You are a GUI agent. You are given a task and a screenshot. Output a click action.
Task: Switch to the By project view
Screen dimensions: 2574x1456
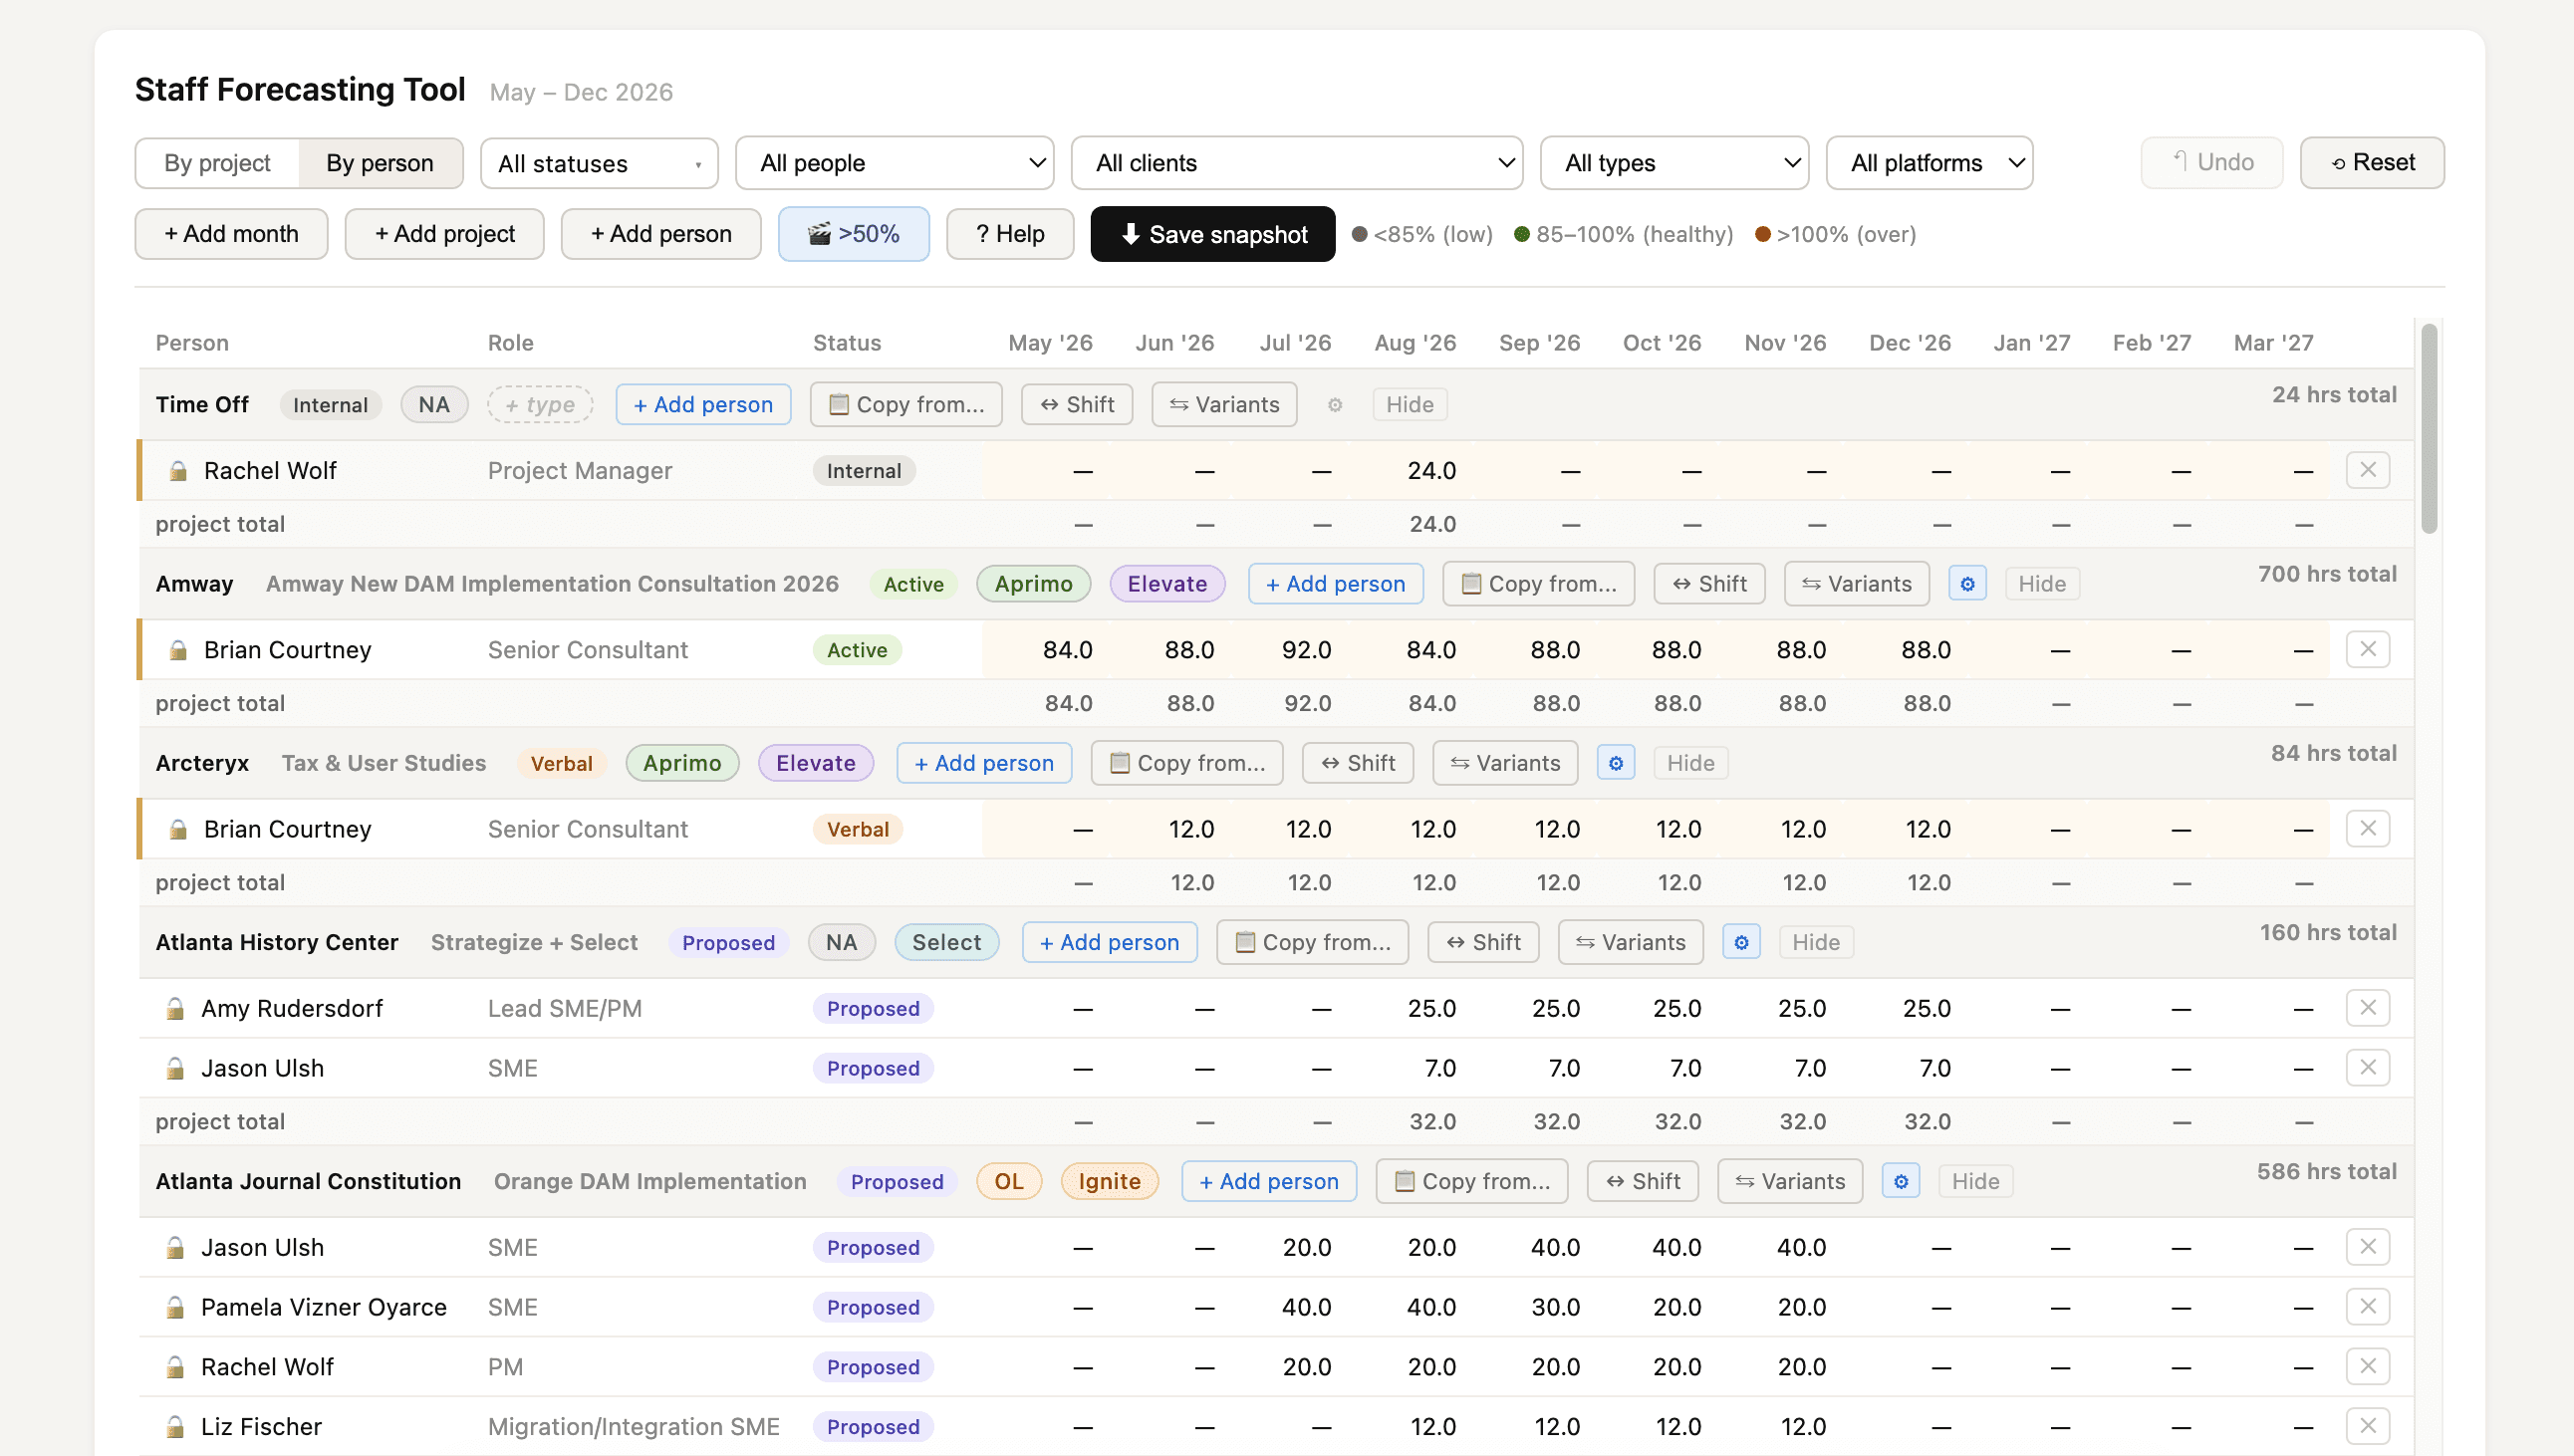(217, 163)
